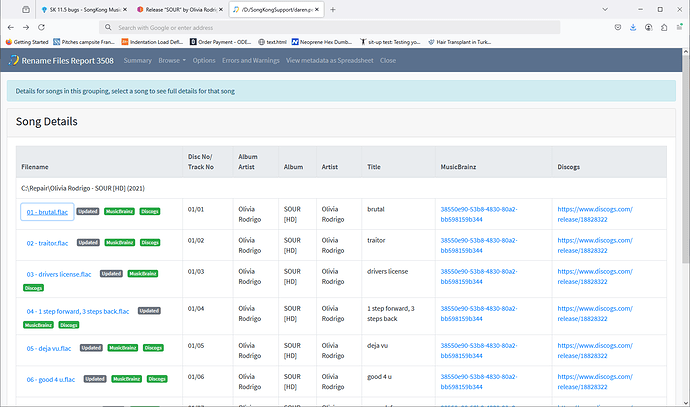Open a new tab with plus button

(x=333, y=9)
